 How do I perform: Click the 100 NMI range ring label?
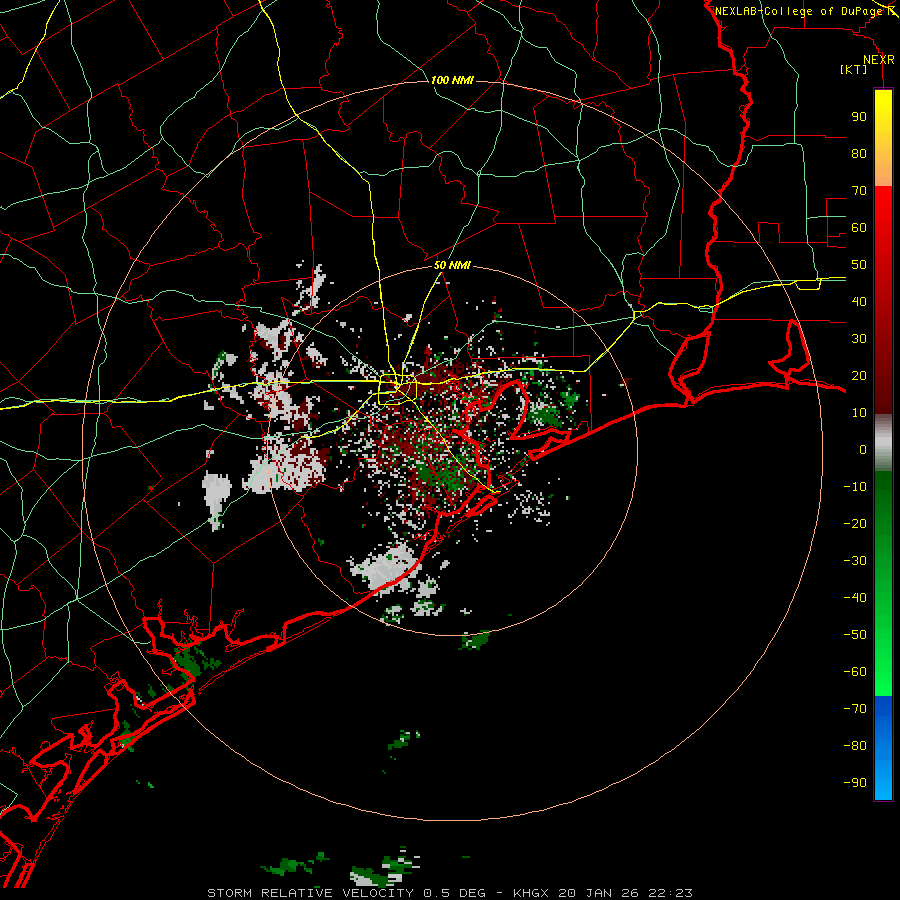tap(452, 80)
